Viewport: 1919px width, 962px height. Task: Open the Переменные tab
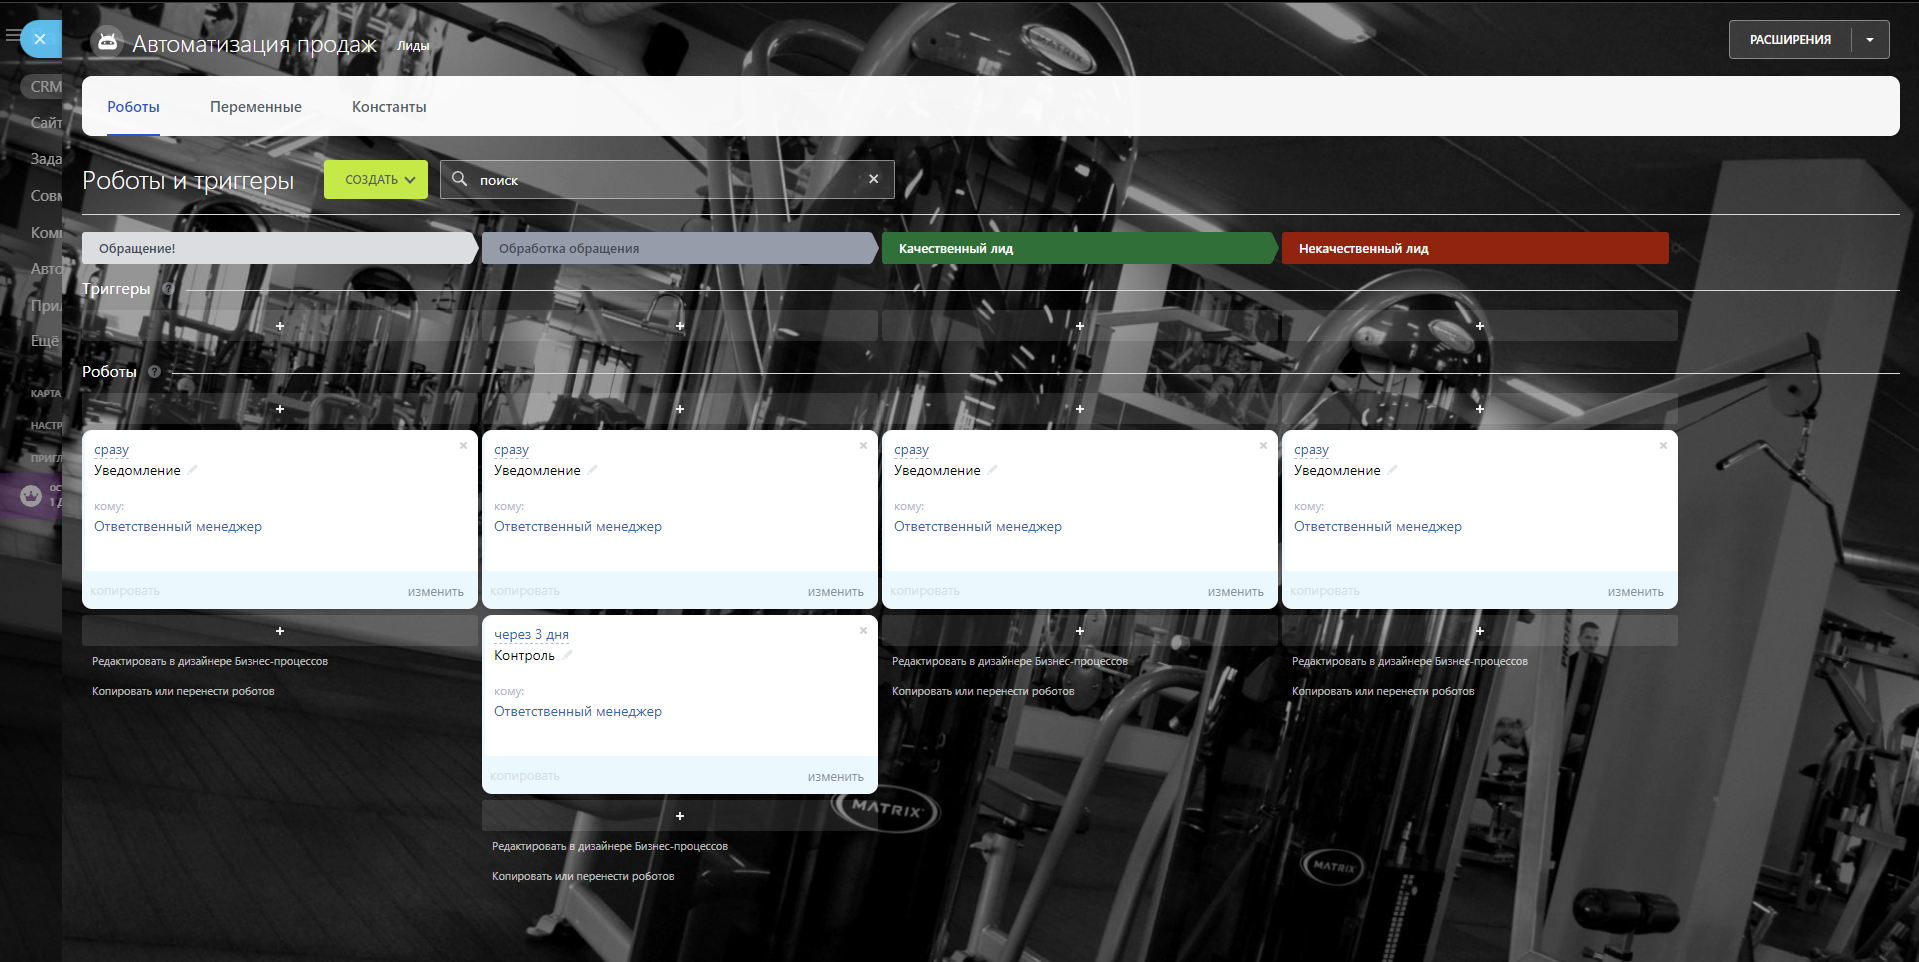click(256, 107)
